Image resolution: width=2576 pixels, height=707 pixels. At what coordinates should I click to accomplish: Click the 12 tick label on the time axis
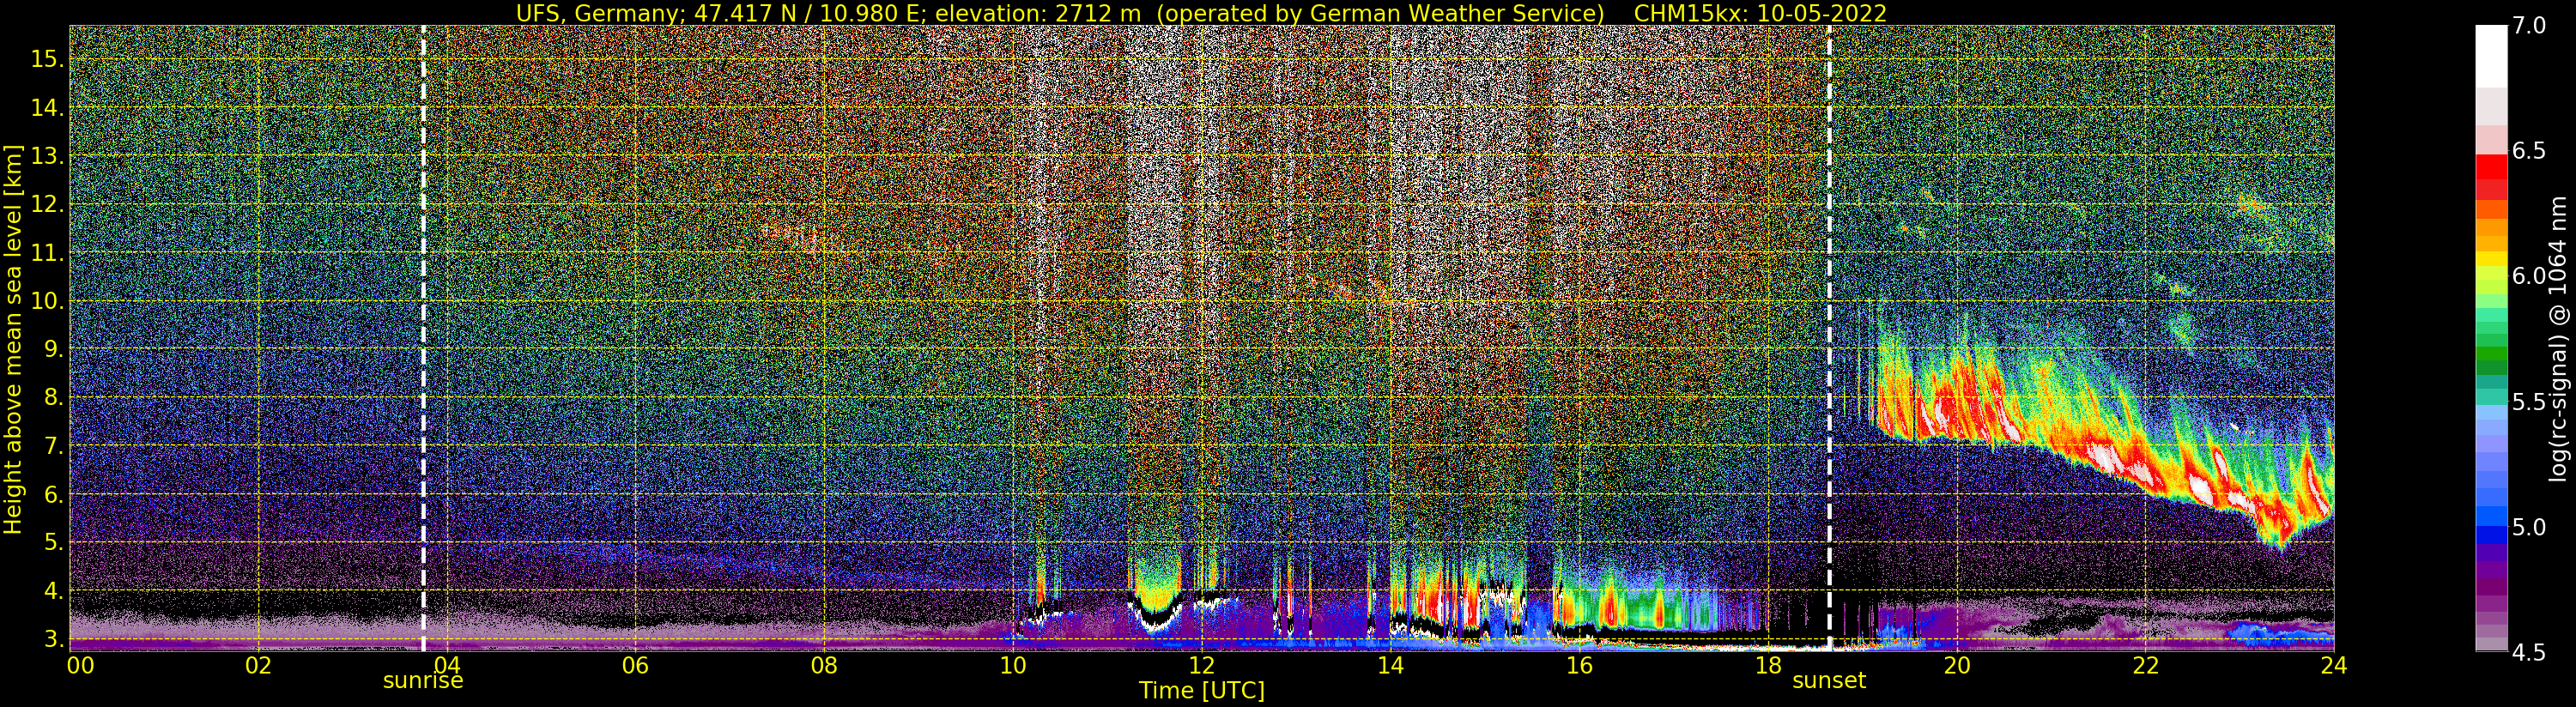(1202, 665)
